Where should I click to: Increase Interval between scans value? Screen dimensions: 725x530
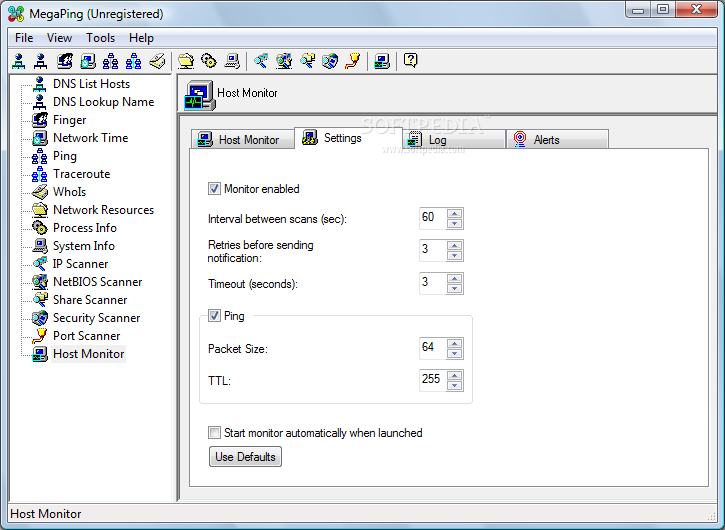click(455, 213)
